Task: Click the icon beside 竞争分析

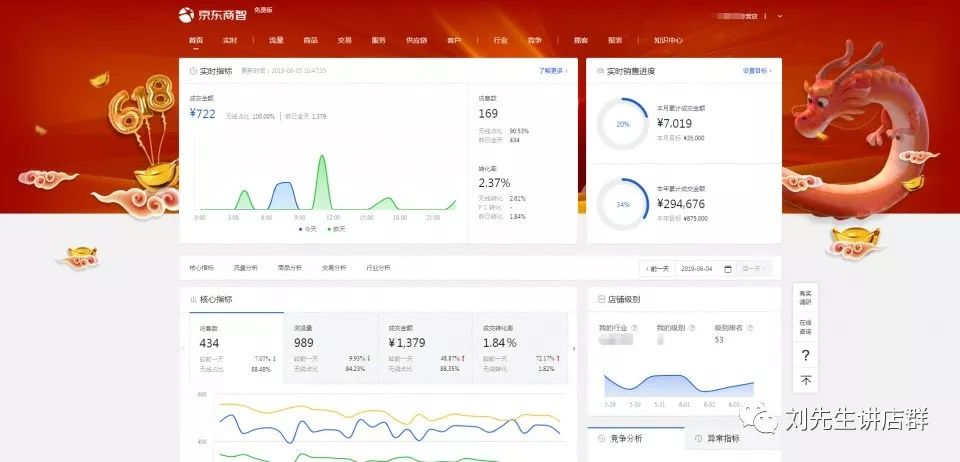Action: coord(600,439)
